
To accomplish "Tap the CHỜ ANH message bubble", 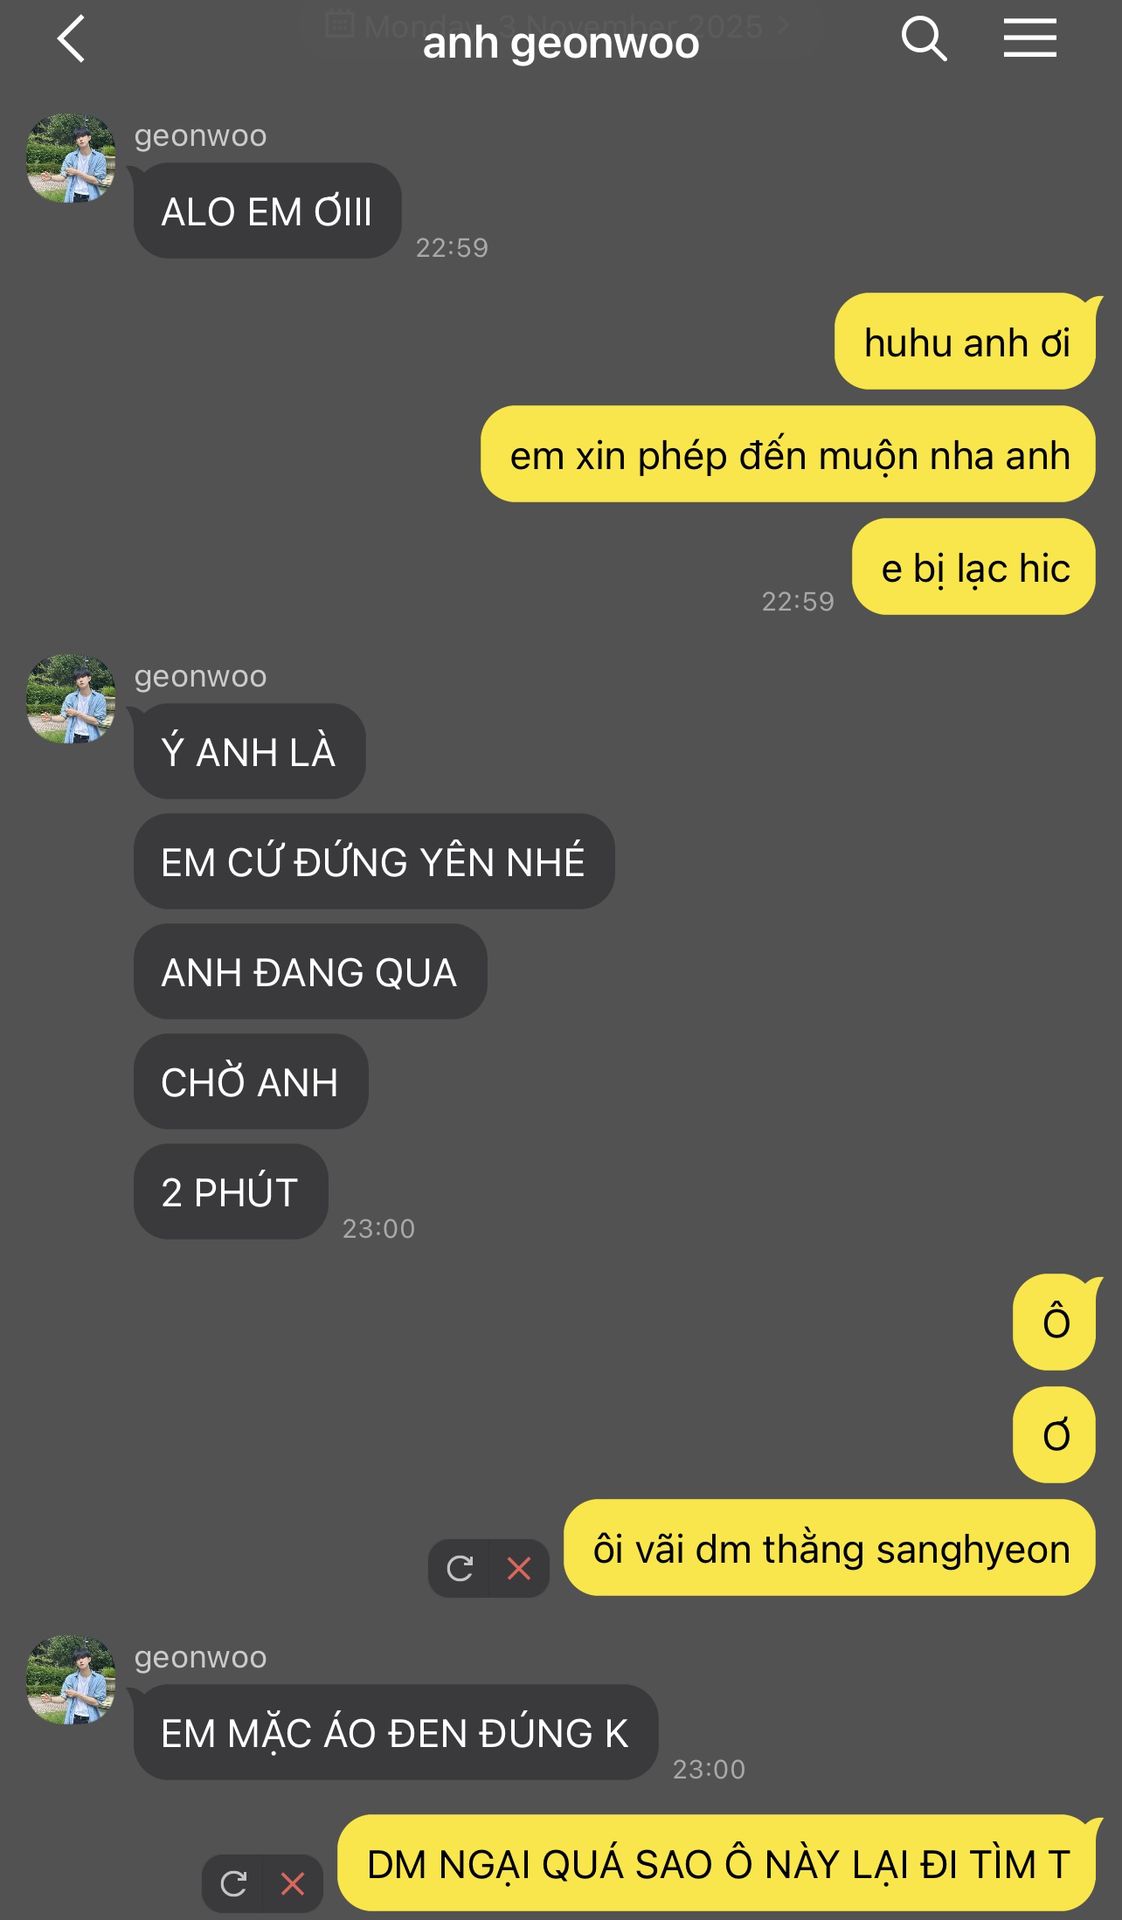I will (x=251, y=1082).
